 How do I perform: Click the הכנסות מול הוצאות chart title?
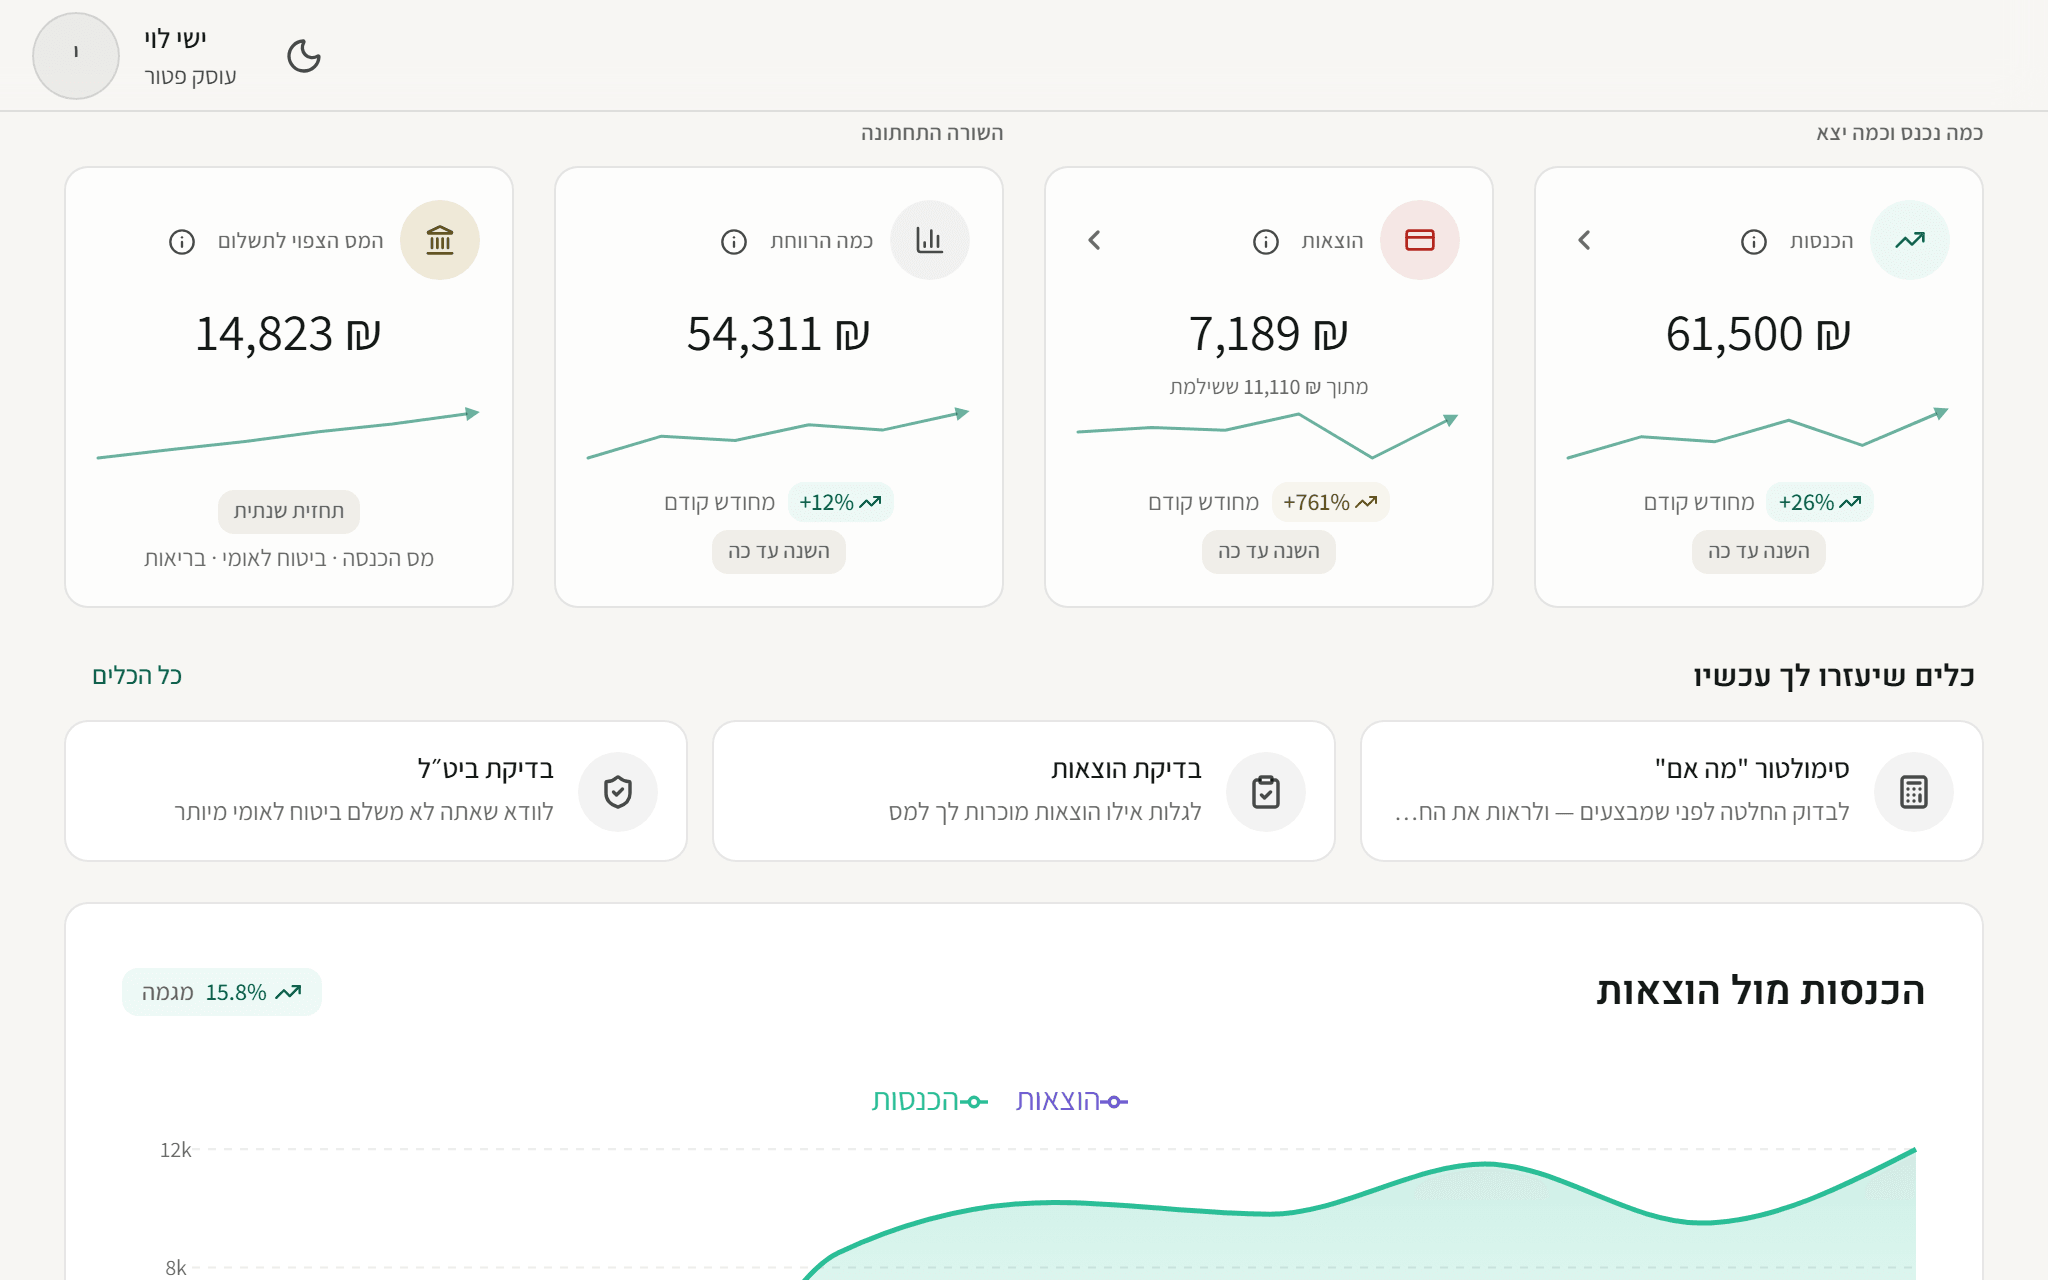tap(1761, 990)
